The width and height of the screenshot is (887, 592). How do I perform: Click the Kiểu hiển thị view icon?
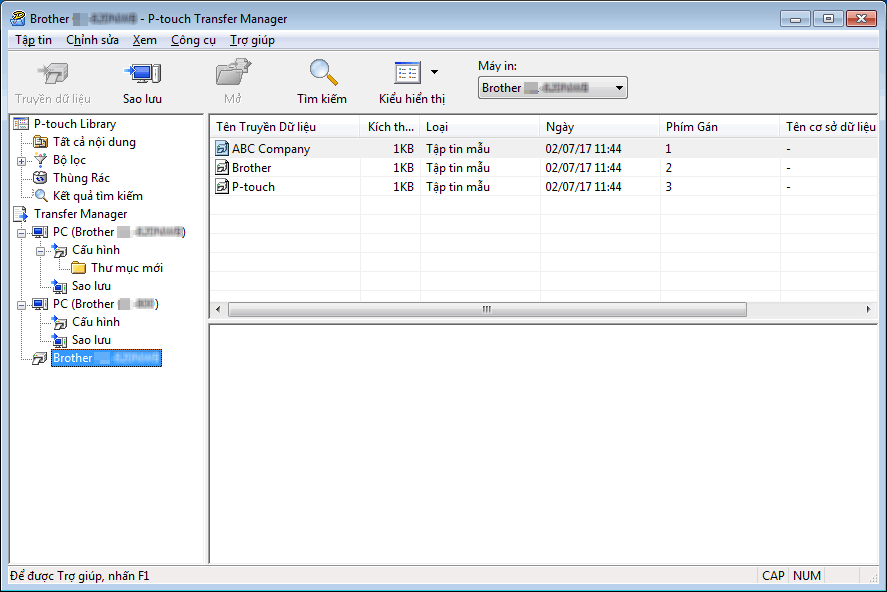click(x=408, y=74)
